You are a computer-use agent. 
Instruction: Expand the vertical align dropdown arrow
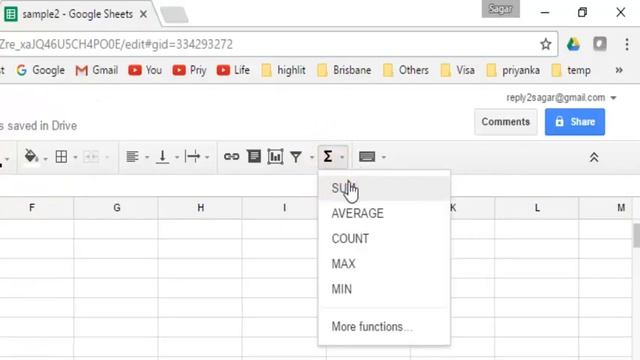point(177,158)
